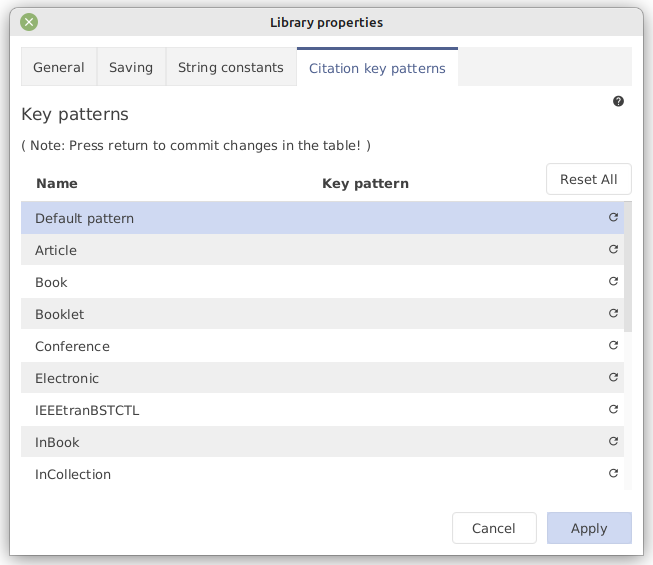Reset the Default pattern row icon
Viewport: 653px width, 565px height.
point(614,217)
